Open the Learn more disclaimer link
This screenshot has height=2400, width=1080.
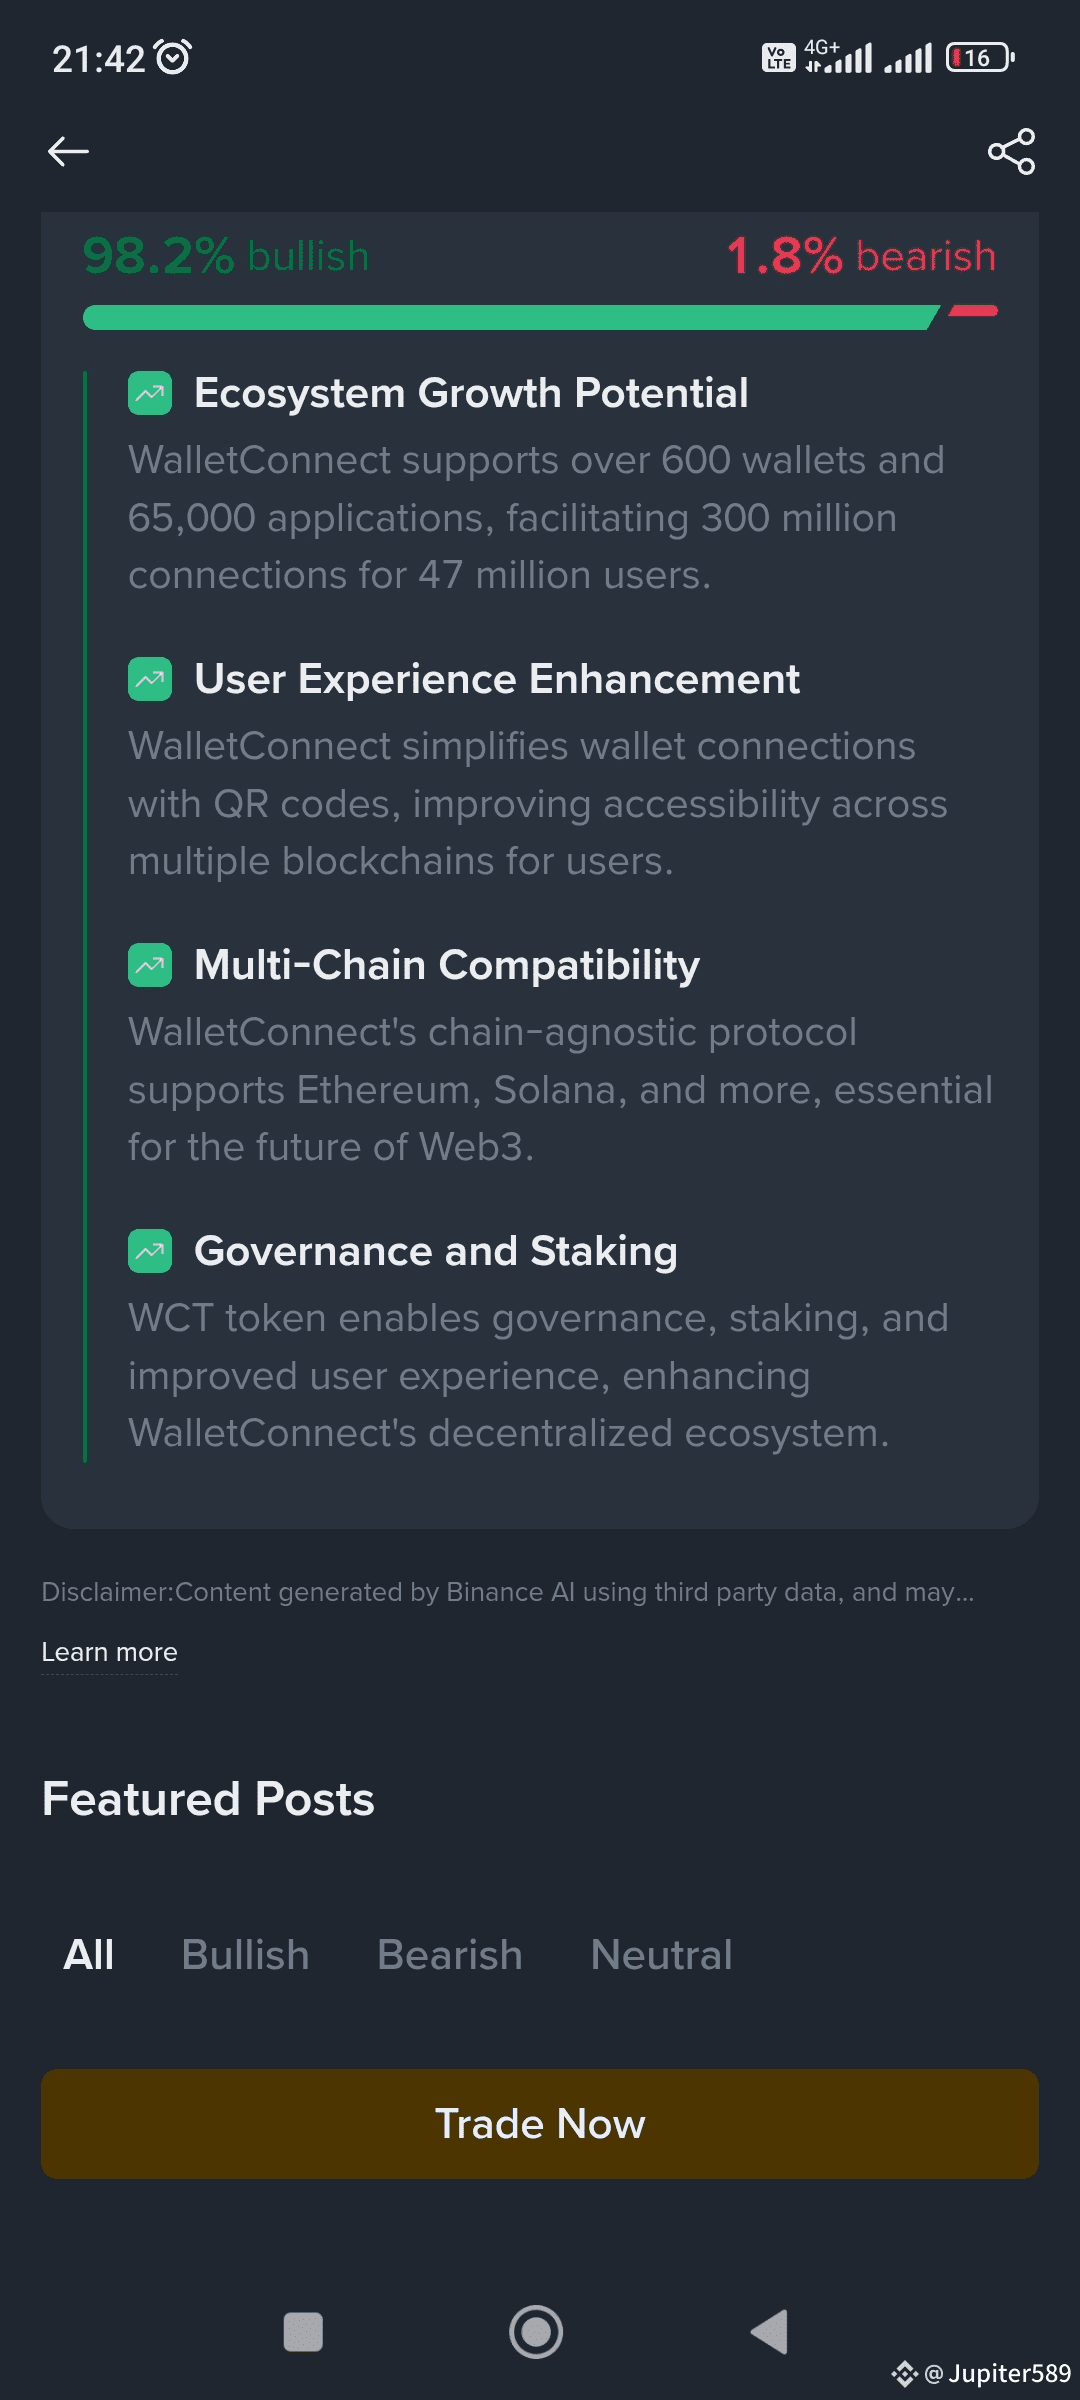click(109, 1652)
